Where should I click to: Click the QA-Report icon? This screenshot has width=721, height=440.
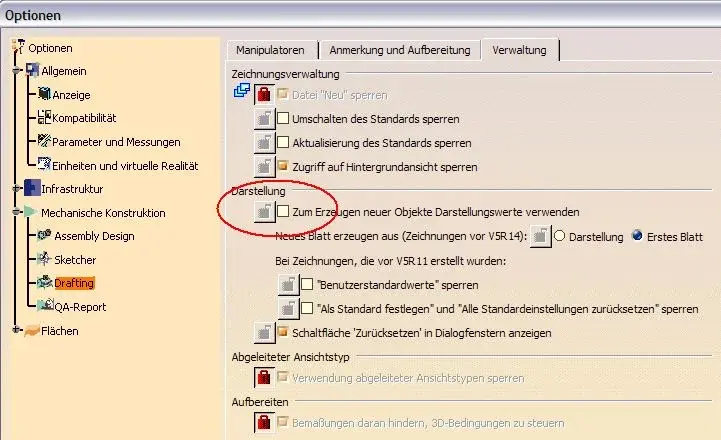point(44,307)
